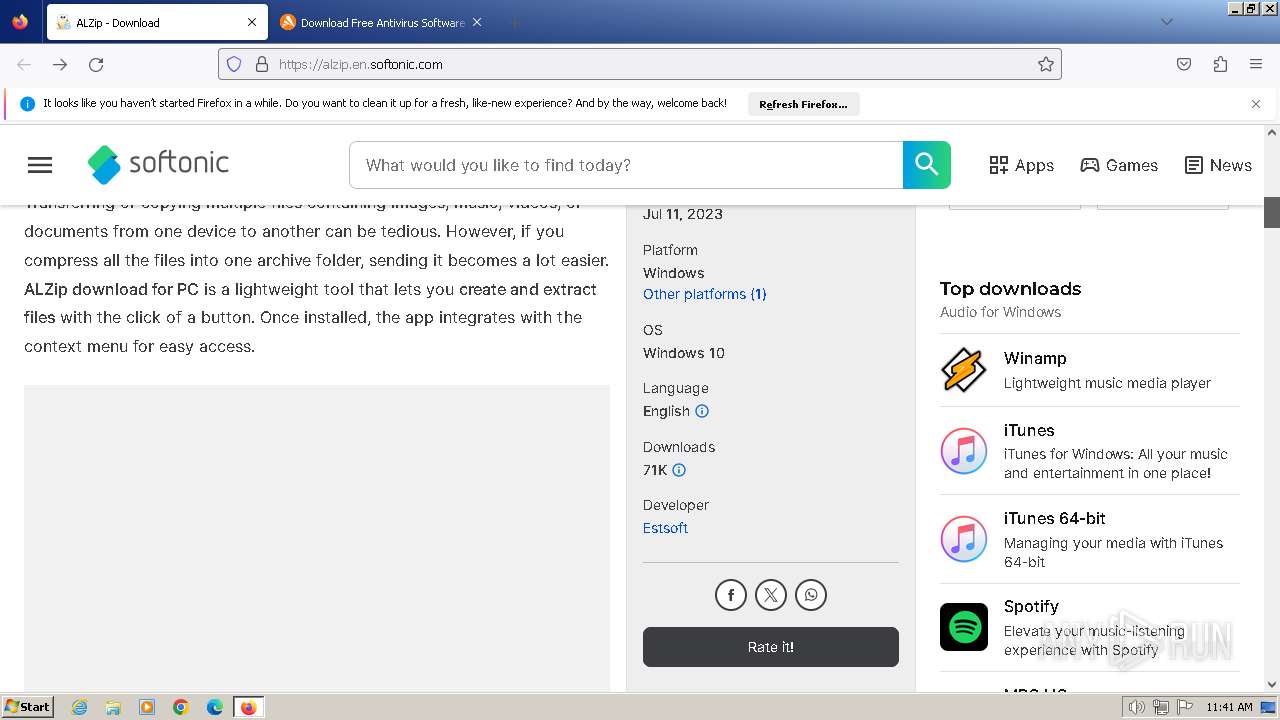This screenshot has height=720, width=1280.
Task: Open the Spotify title link
Action: click(1031, 606)
